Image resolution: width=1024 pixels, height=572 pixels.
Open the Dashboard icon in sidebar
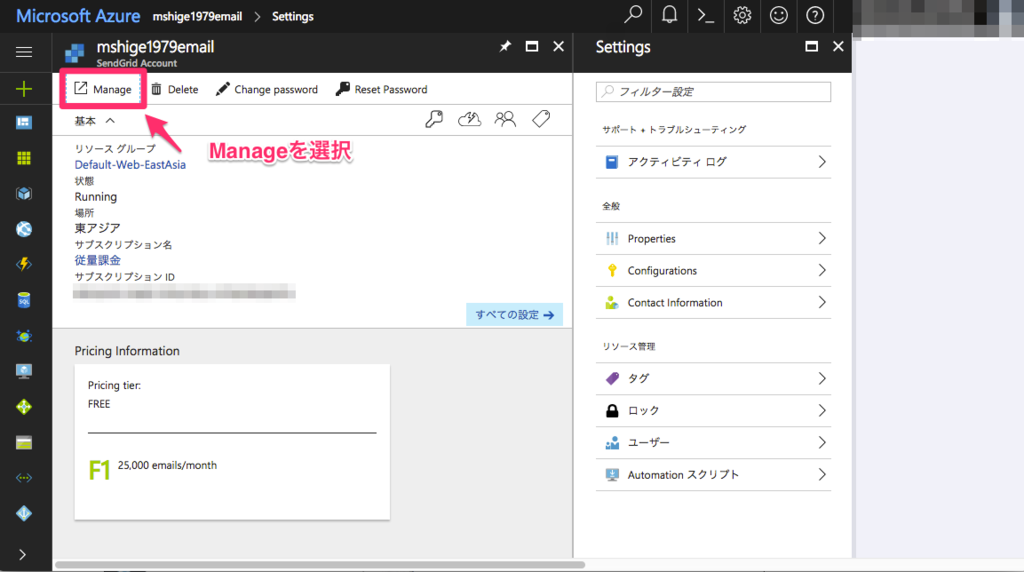(24, 123)
